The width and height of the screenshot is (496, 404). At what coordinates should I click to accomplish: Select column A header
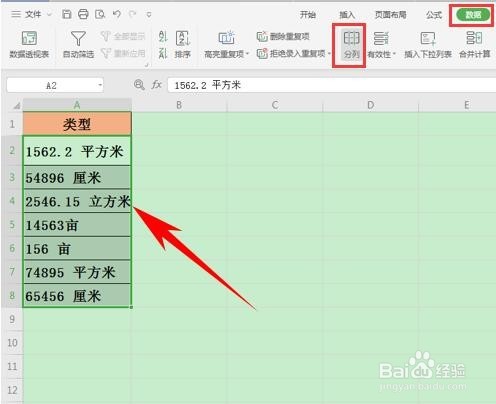pyautogui.click(x=77, y=105)
